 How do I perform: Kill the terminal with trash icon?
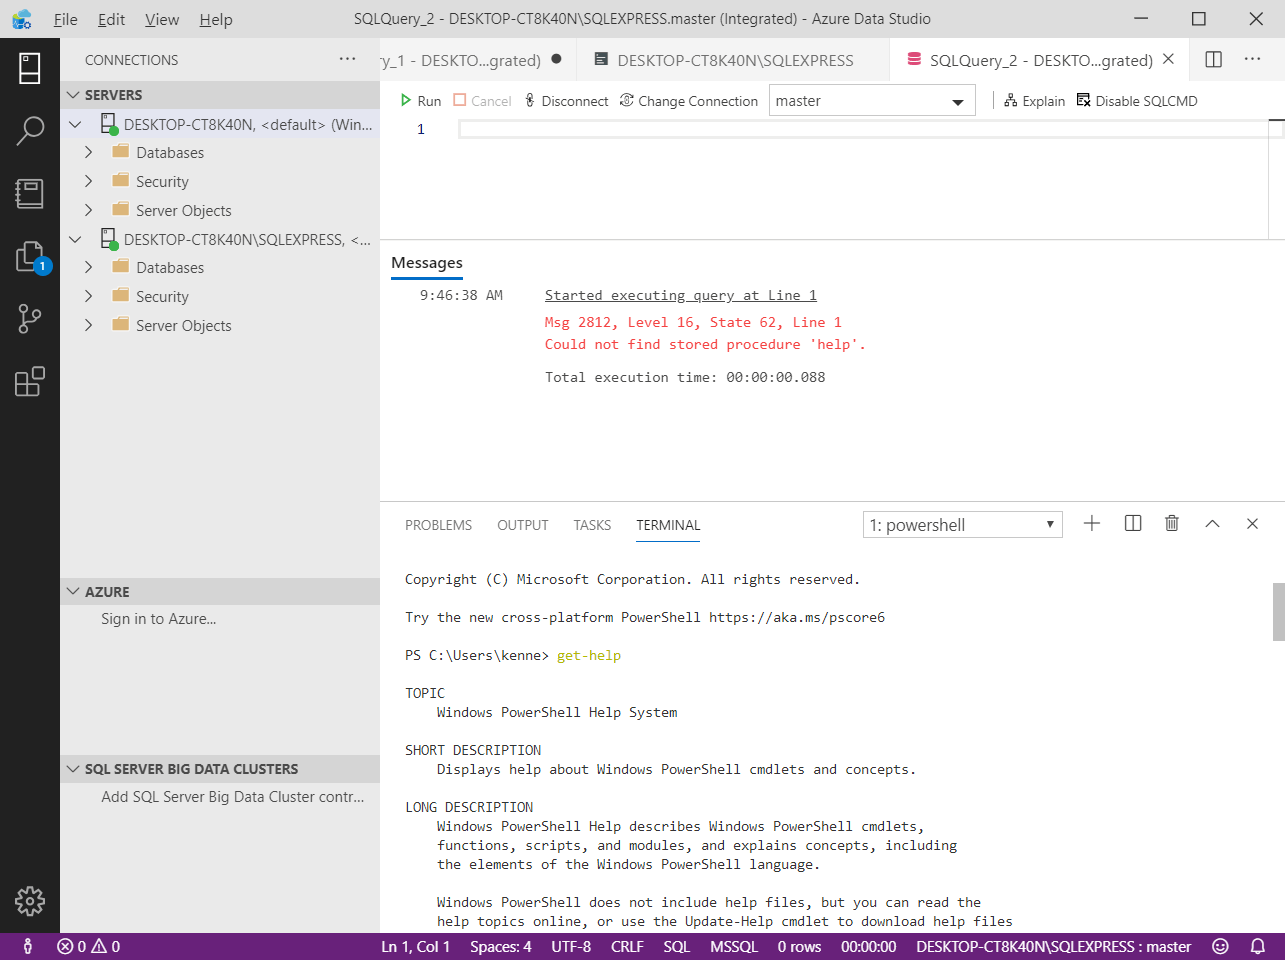(x=1172, y=523)
